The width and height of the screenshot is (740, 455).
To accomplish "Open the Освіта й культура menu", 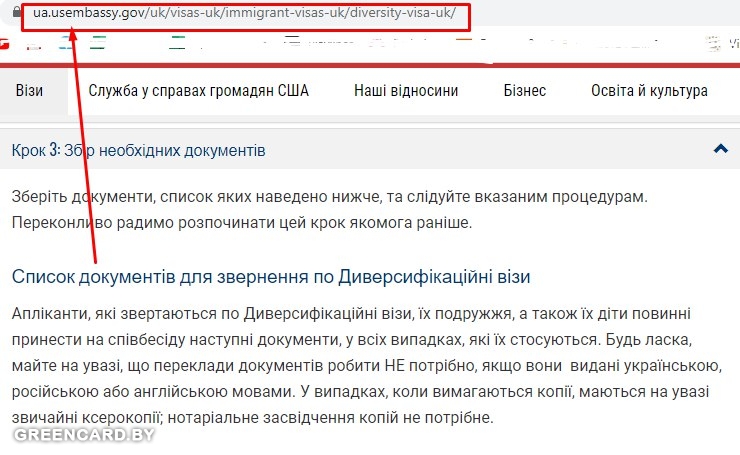I will (649, 91).
